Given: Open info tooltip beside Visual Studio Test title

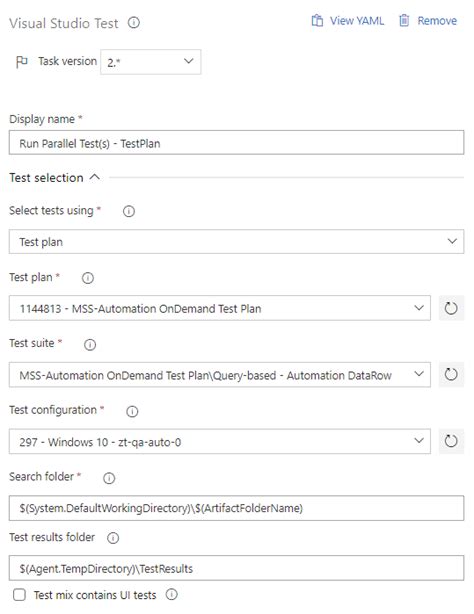Looking at the screenshot, I should point(134,23).
